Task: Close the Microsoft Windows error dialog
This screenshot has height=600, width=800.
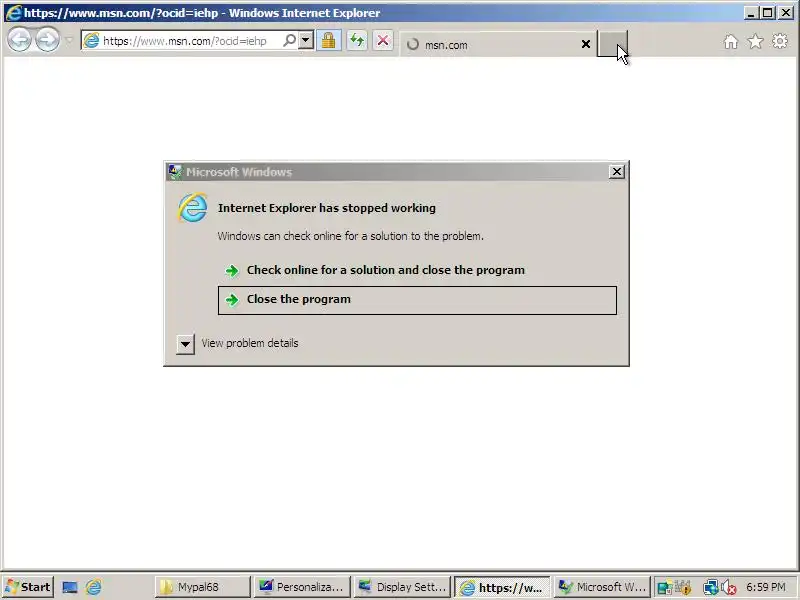Action: tap(617, 172)
